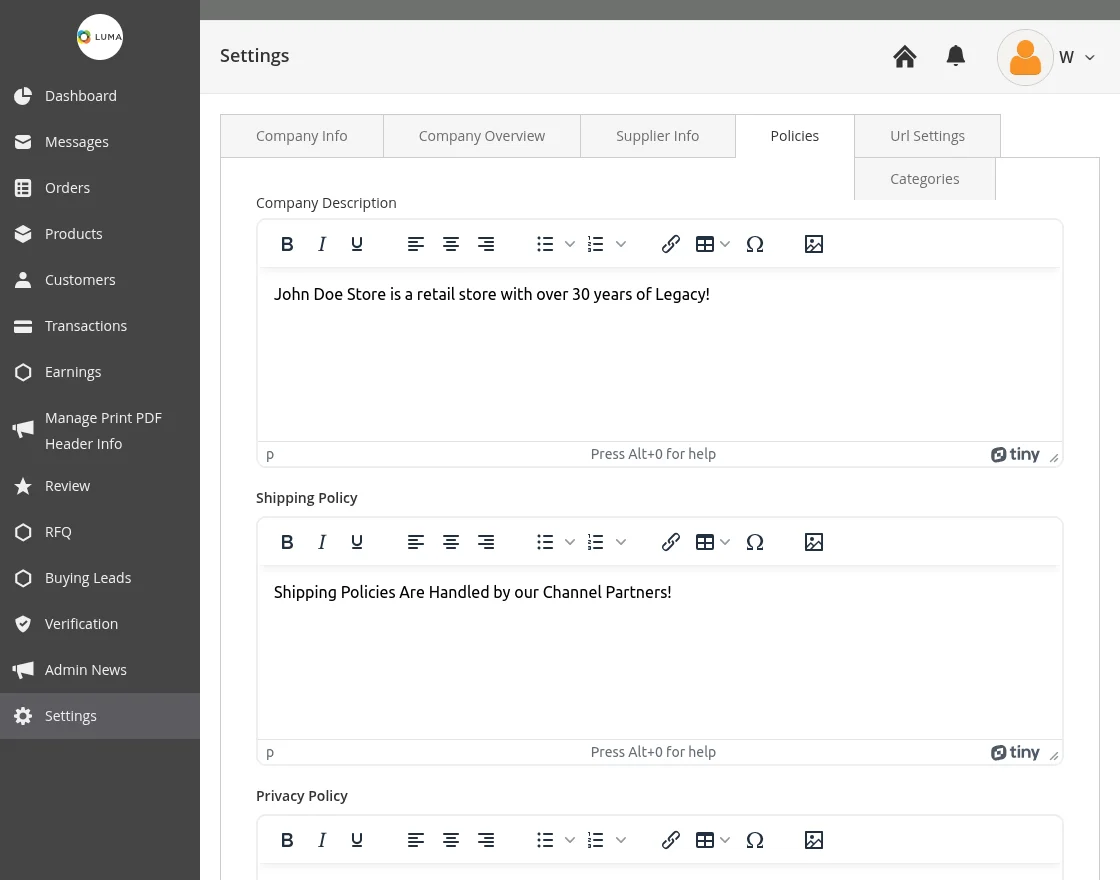The height and width of the screenshot is (880, 1120).
Task: Expand numbered list styles in Shipping Policy
Action: pyautogui.click(x=621, y=542)
